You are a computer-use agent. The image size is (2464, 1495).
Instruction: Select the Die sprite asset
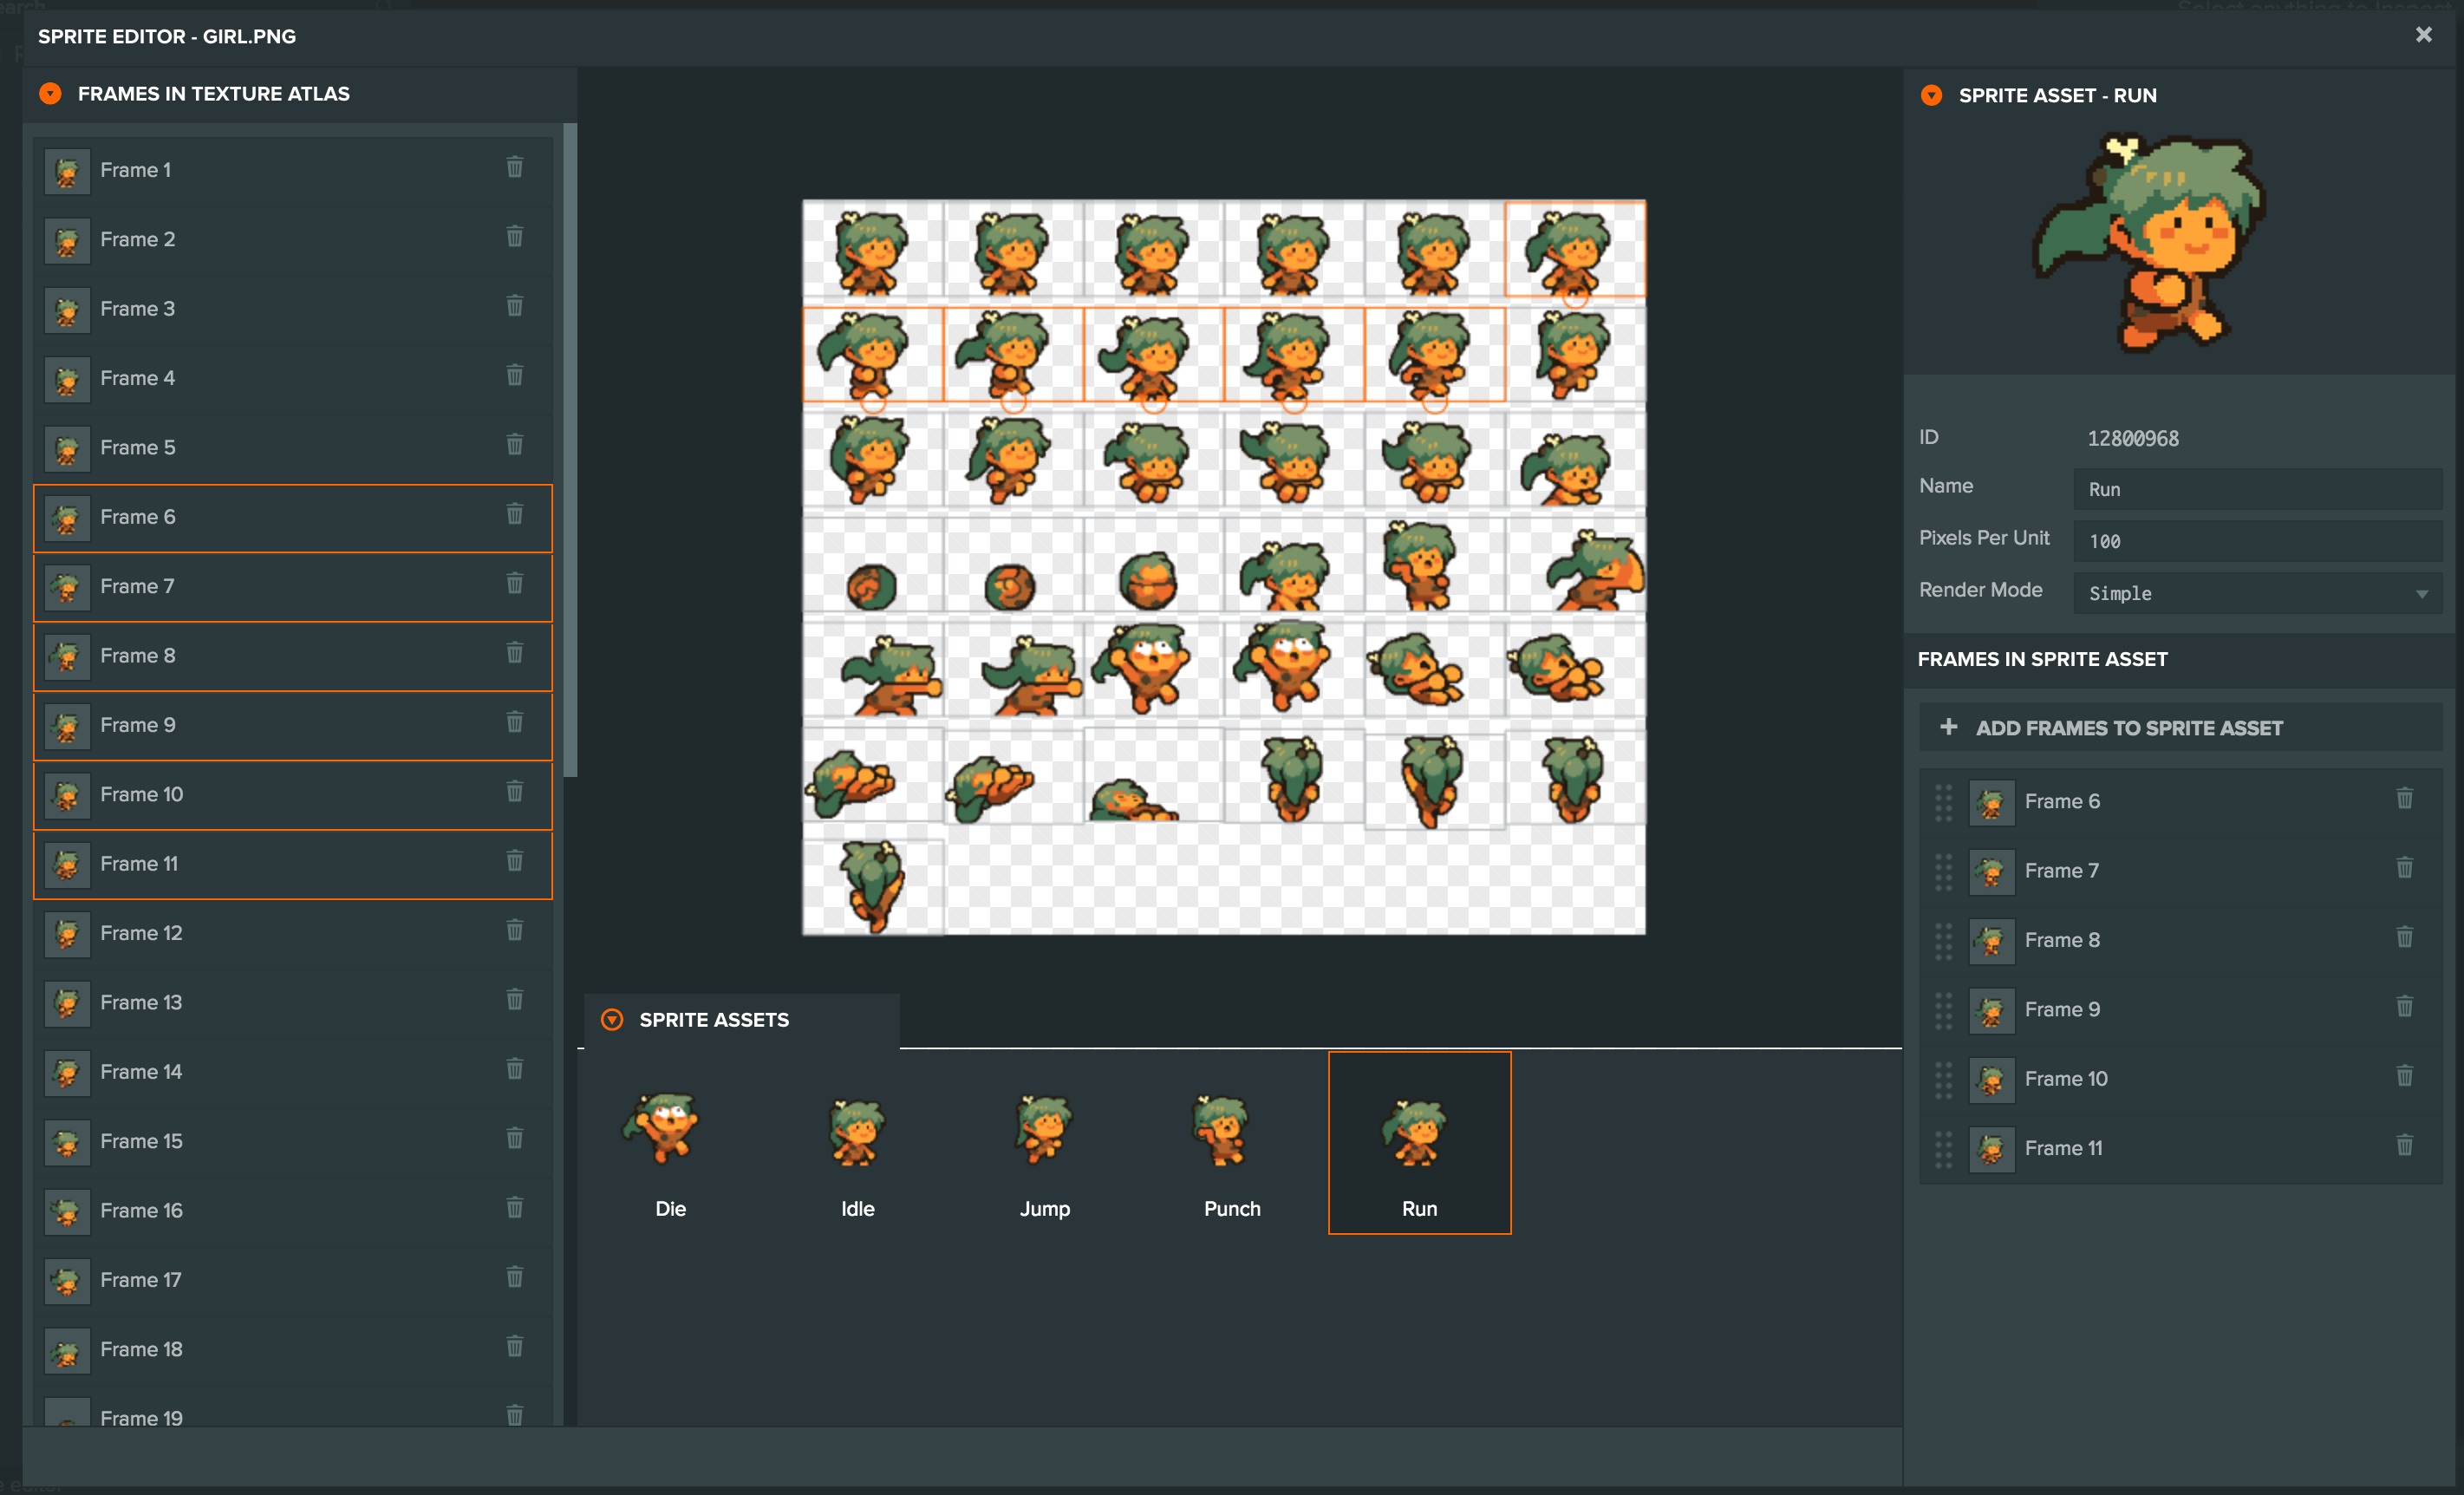click(x=670, y=1142)
